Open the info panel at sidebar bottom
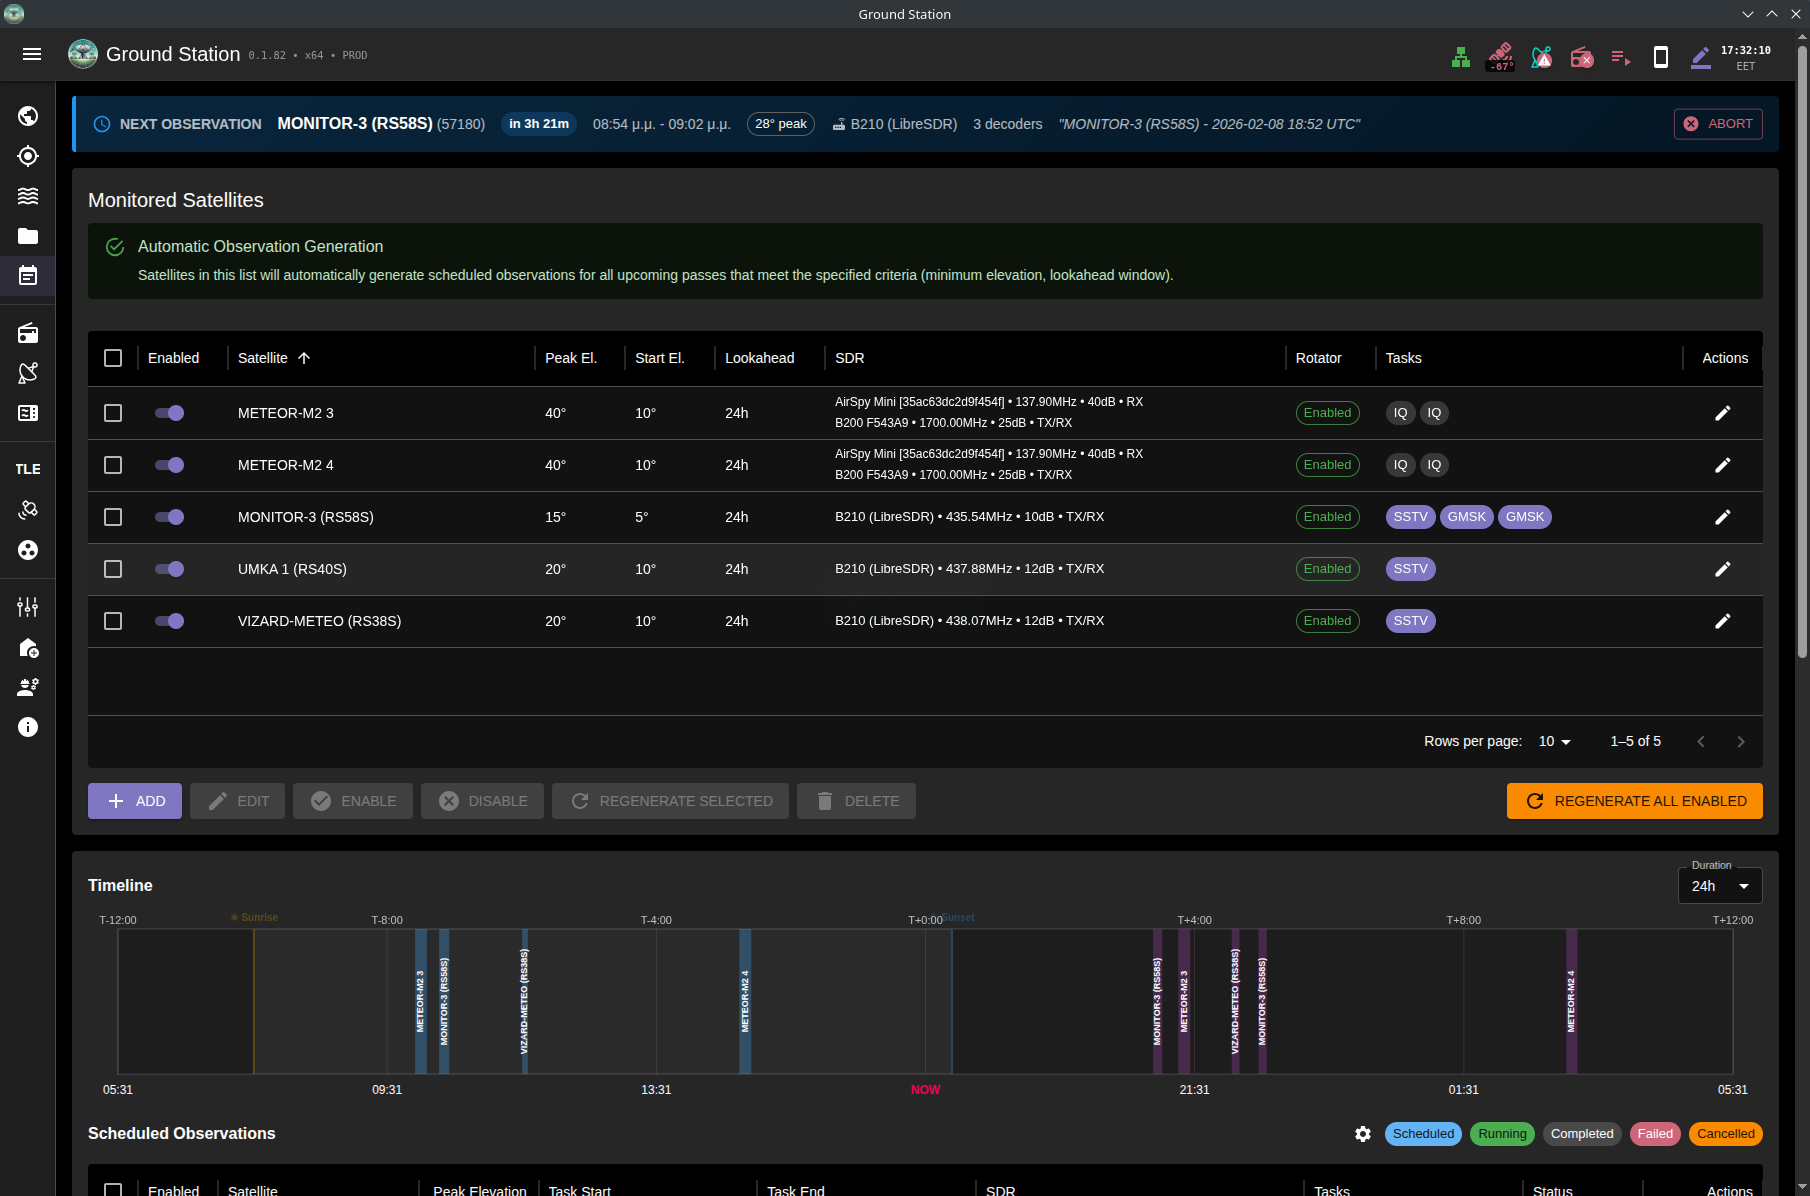This screenshot has height=1196, width=1810. (27, 727)
